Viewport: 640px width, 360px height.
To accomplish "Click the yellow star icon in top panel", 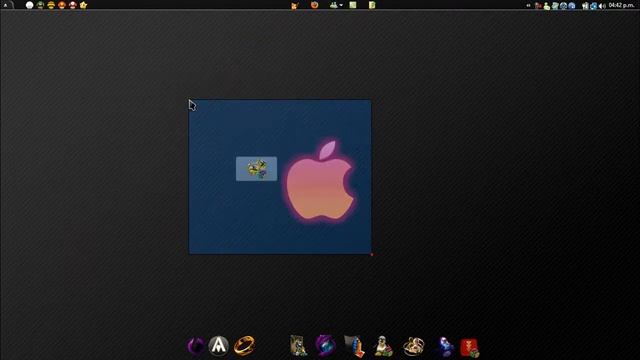I will 83,5.
